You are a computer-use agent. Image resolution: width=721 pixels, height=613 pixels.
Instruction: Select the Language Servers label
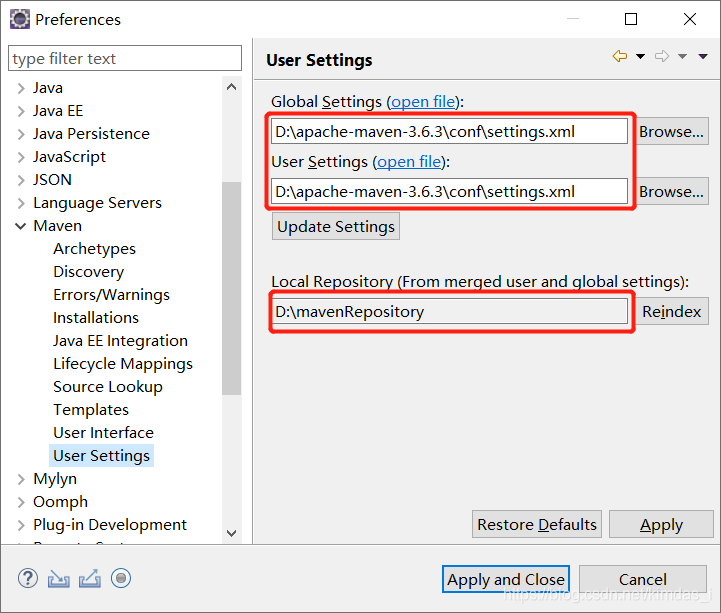97,203
